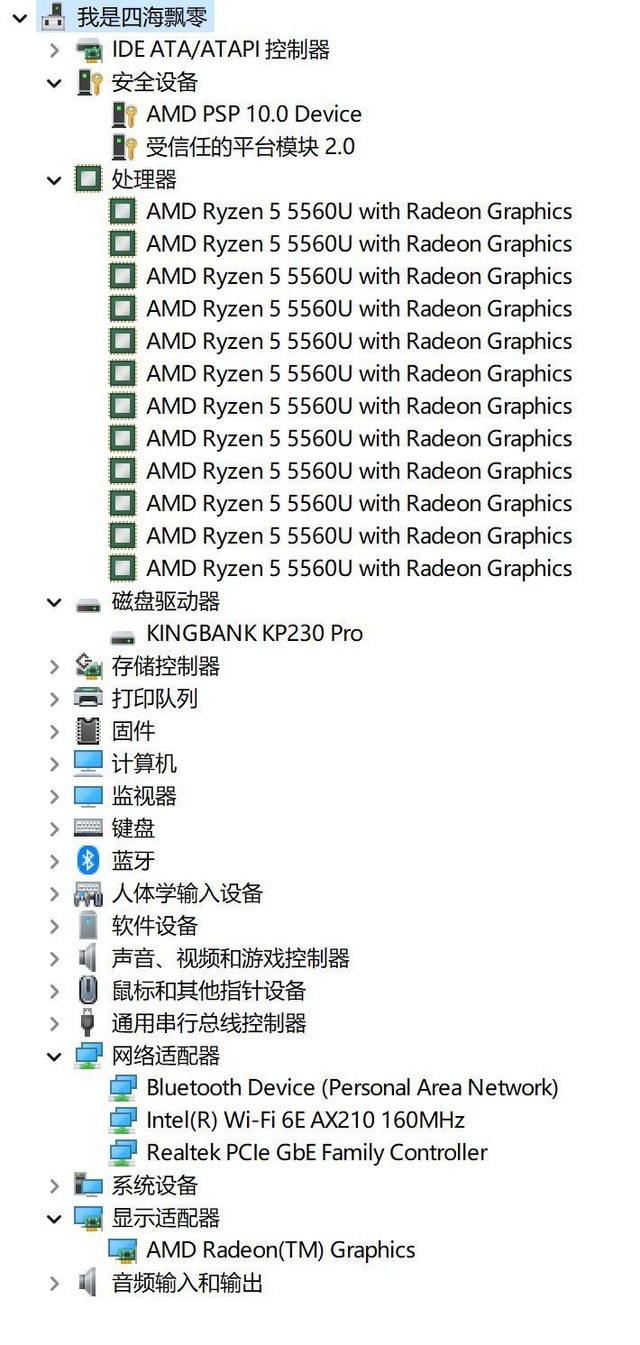
Task: Expand the 计算机 category
Action: (54, 763)
